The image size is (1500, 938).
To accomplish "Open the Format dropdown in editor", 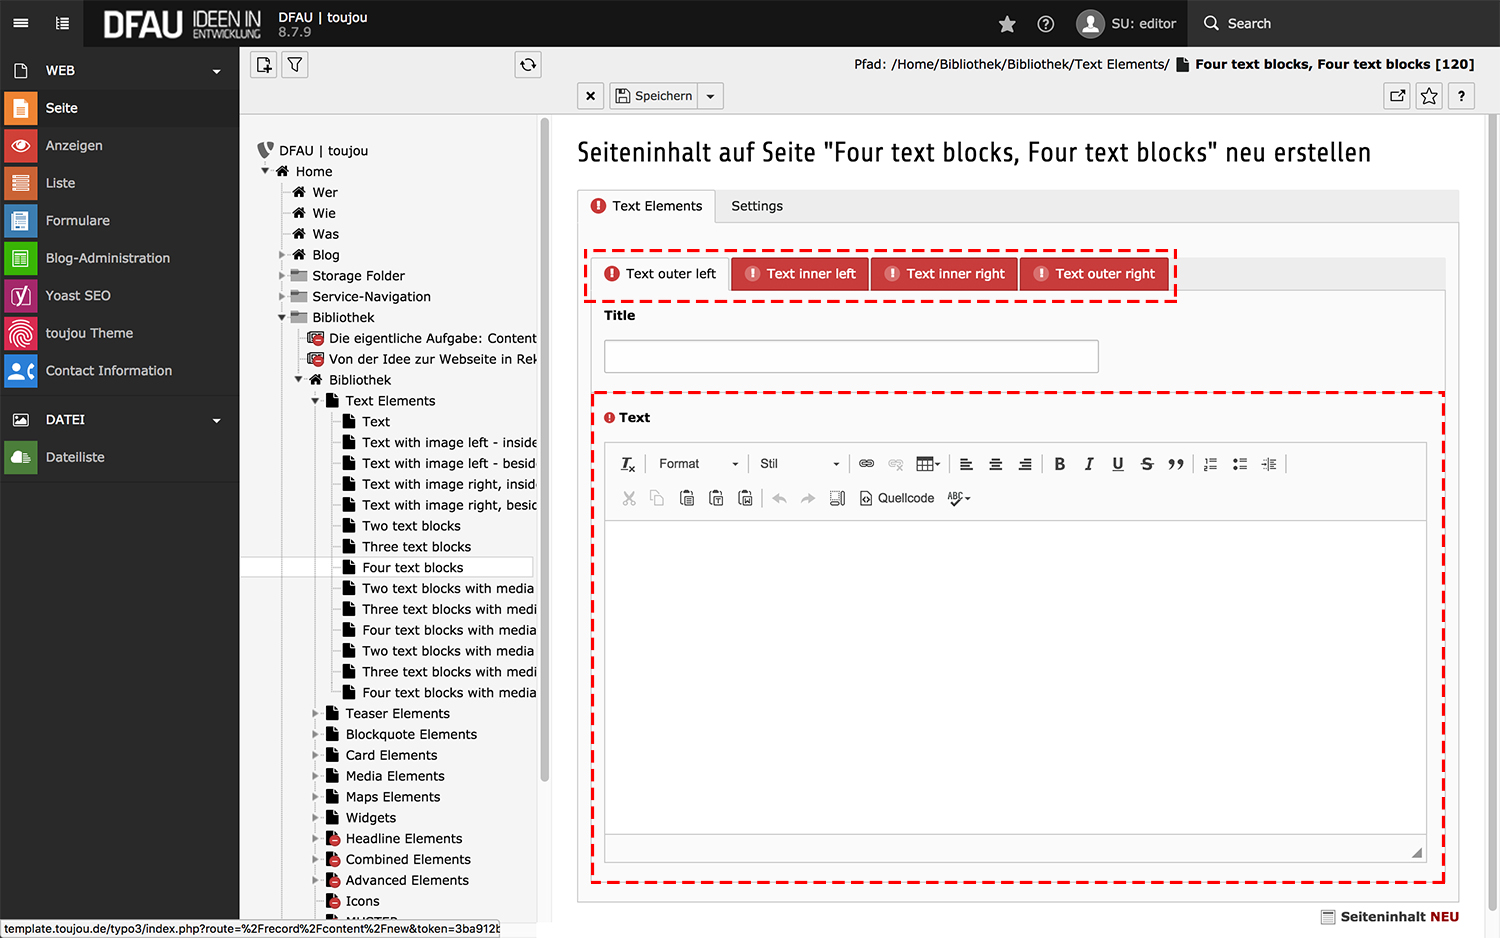I will pos(698,464).
